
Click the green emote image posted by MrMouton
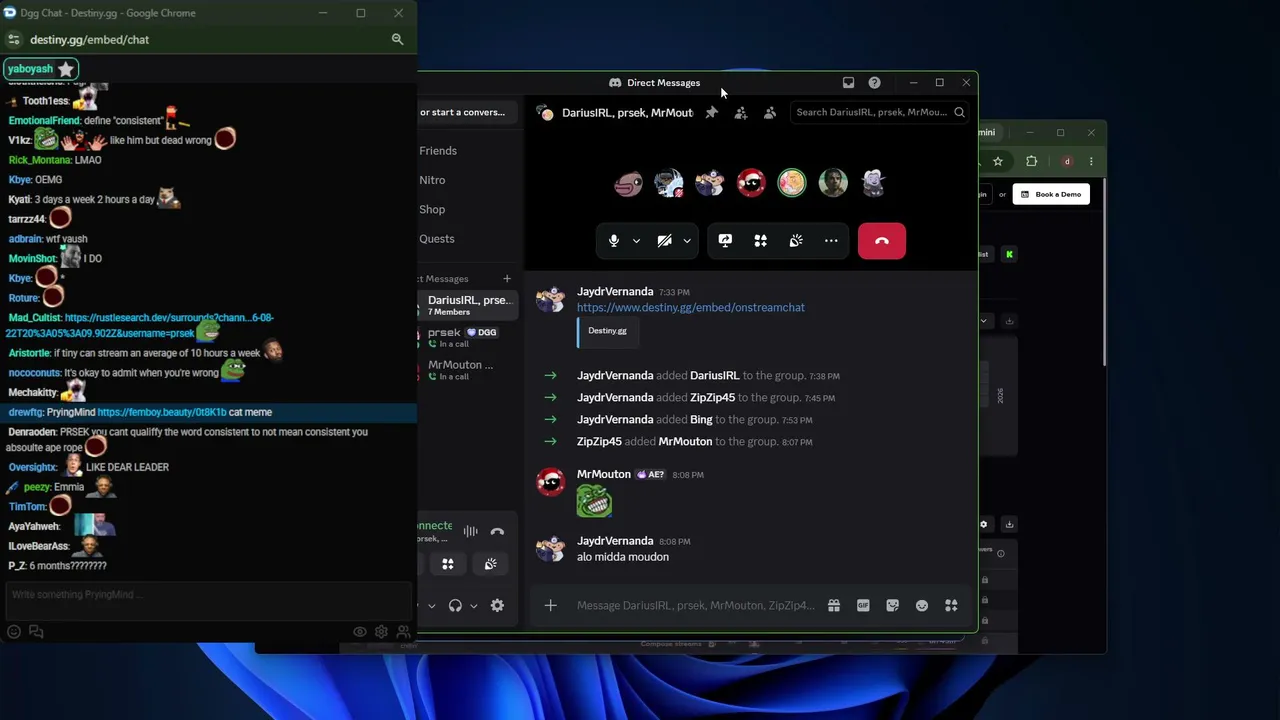[x=594, y=501]
